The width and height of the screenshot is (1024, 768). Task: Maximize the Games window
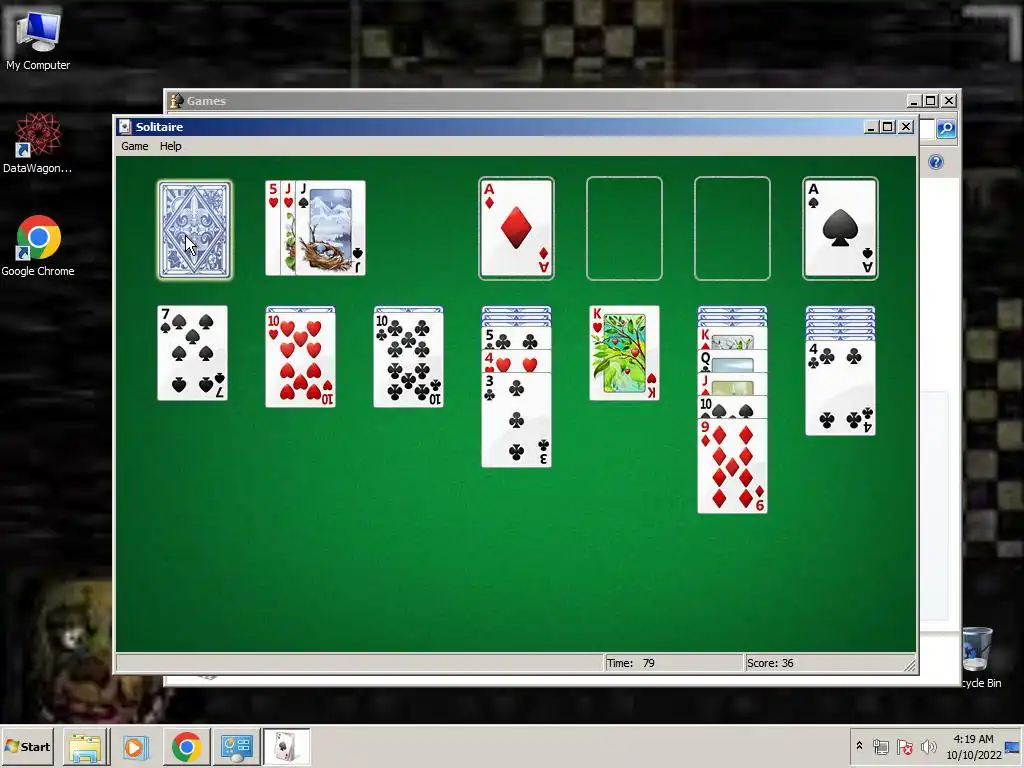pyautogui.click(x=931, y=101)
